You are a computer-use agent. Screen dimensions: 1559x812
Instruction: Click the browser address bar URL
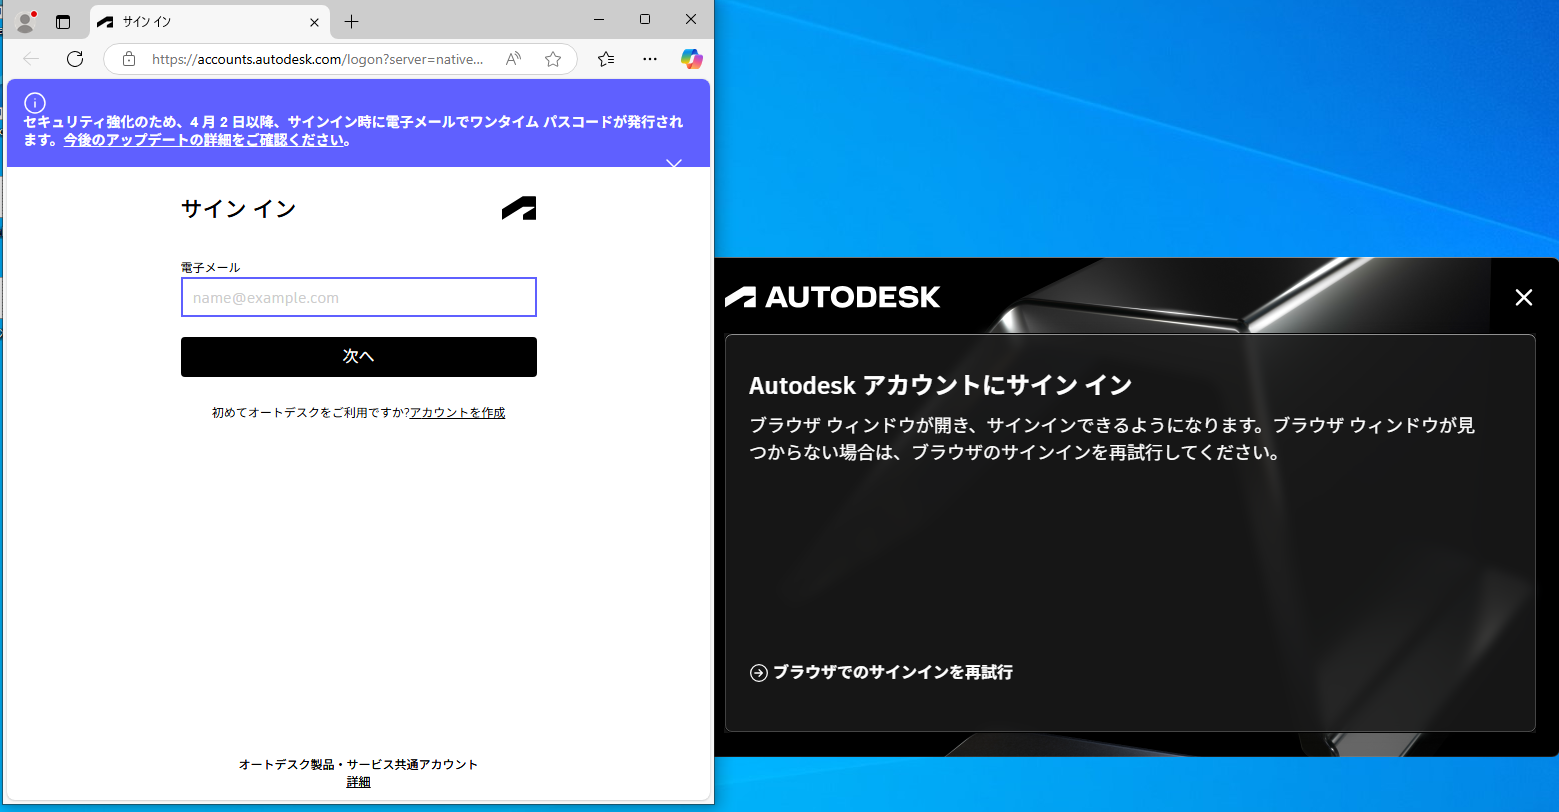click(317, 59)
